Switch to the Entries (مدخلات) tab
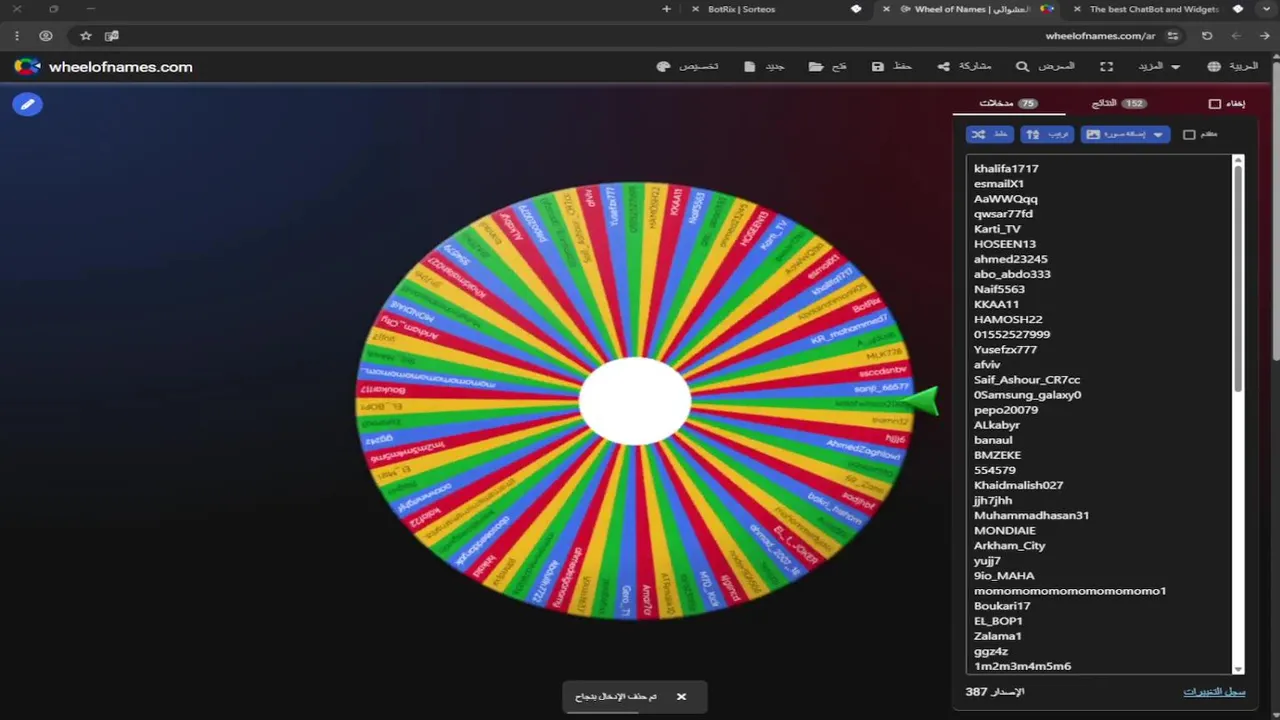Image resolution: width=1280 pixels, height=720 pixels. pyautogui.click(x=1009, y=103)
